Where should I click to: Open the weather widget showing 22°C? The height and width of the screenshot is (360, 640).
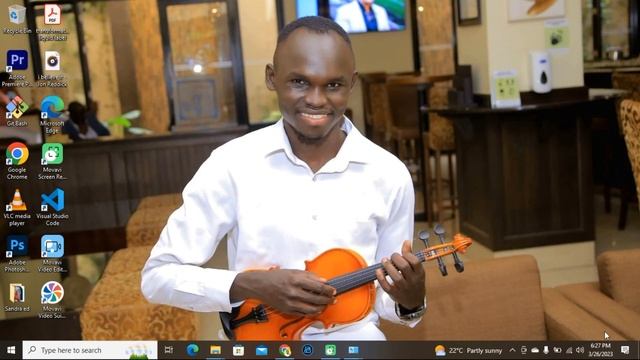click(x=469, y=350)
